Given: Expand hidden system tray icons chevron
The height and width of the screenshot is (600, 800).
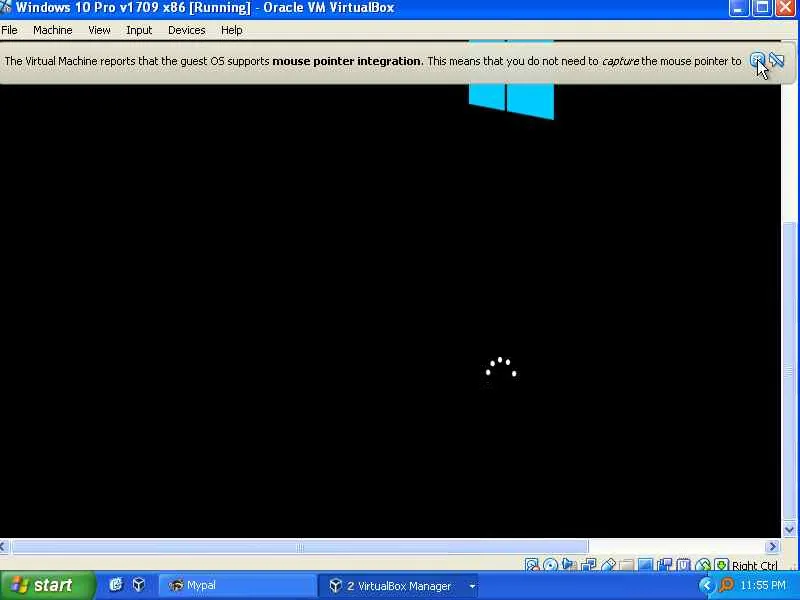Looking at the screenshot, I should coord(707,585).
